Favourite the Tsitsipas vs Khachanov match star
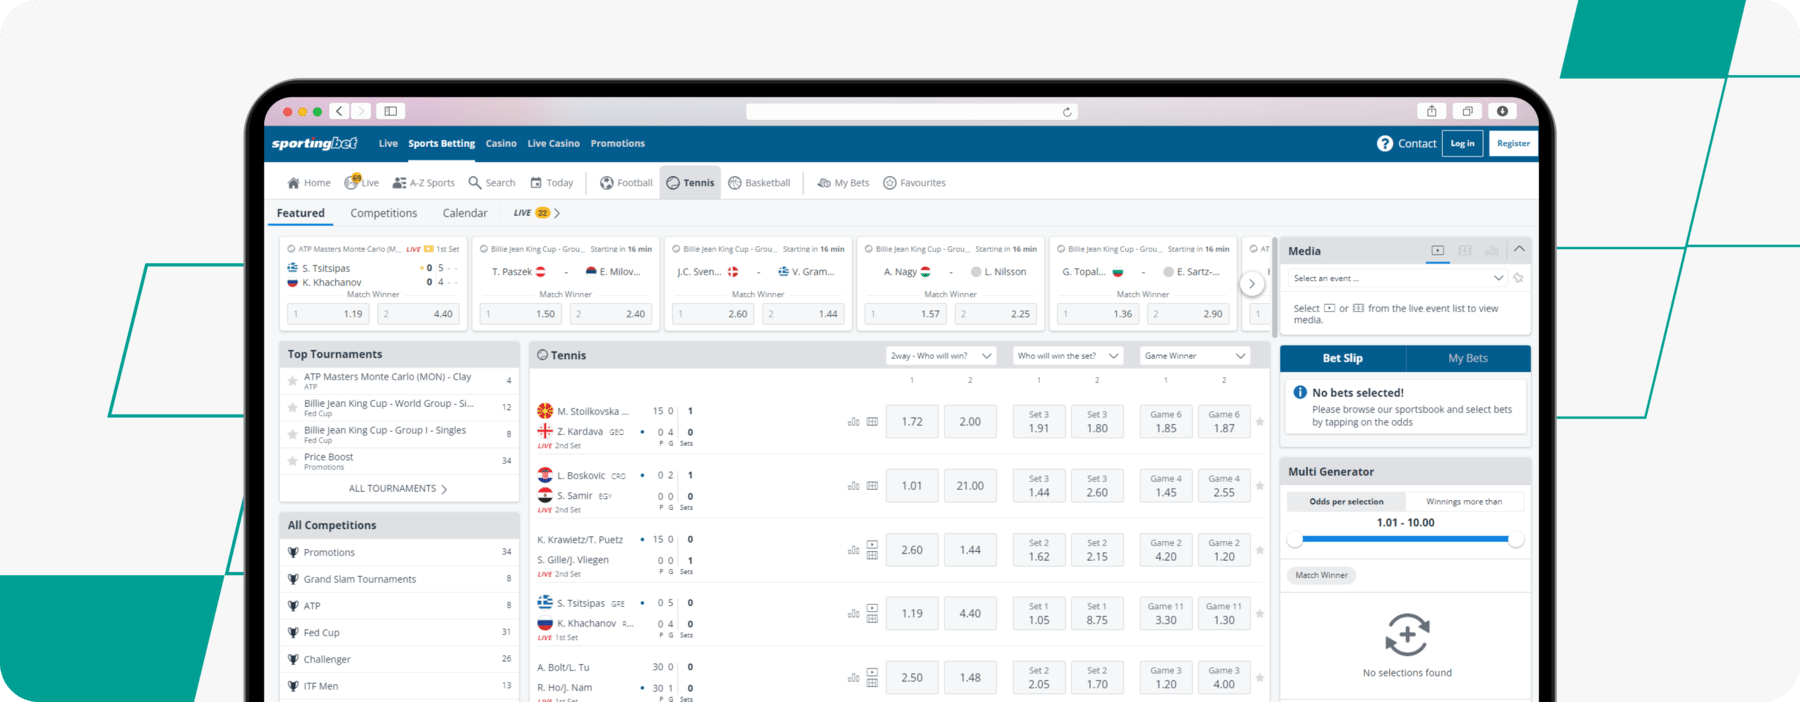This screenshot has height=702, width=1800. (x=1260, y=614)
